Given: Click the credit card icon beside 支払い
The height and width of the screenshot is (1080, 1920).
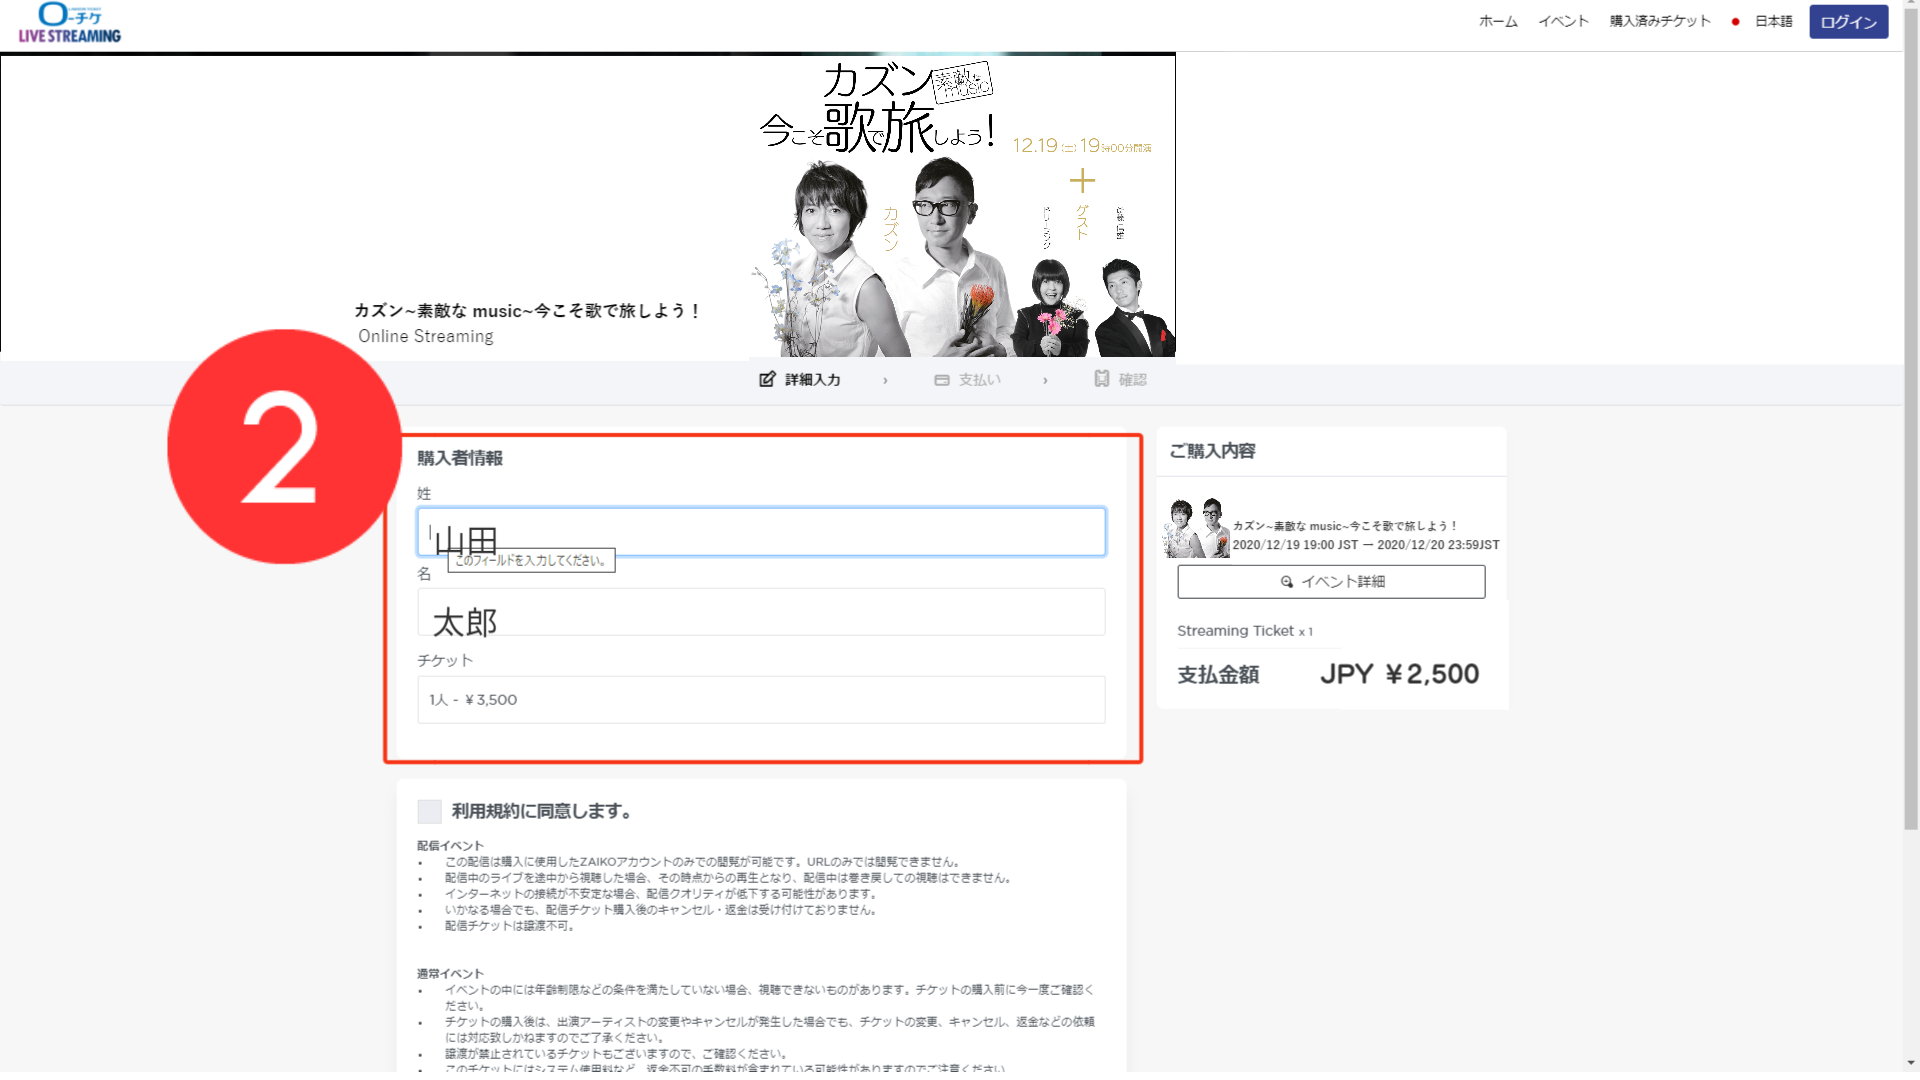Looking at the screenshot, I should (x=942, y=380).
